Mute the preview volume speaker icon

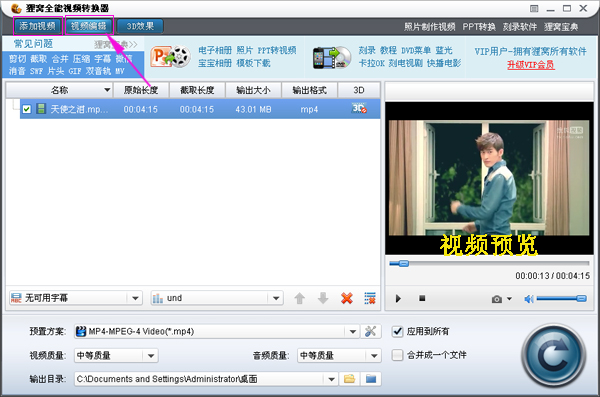click(x=529, y=299)
